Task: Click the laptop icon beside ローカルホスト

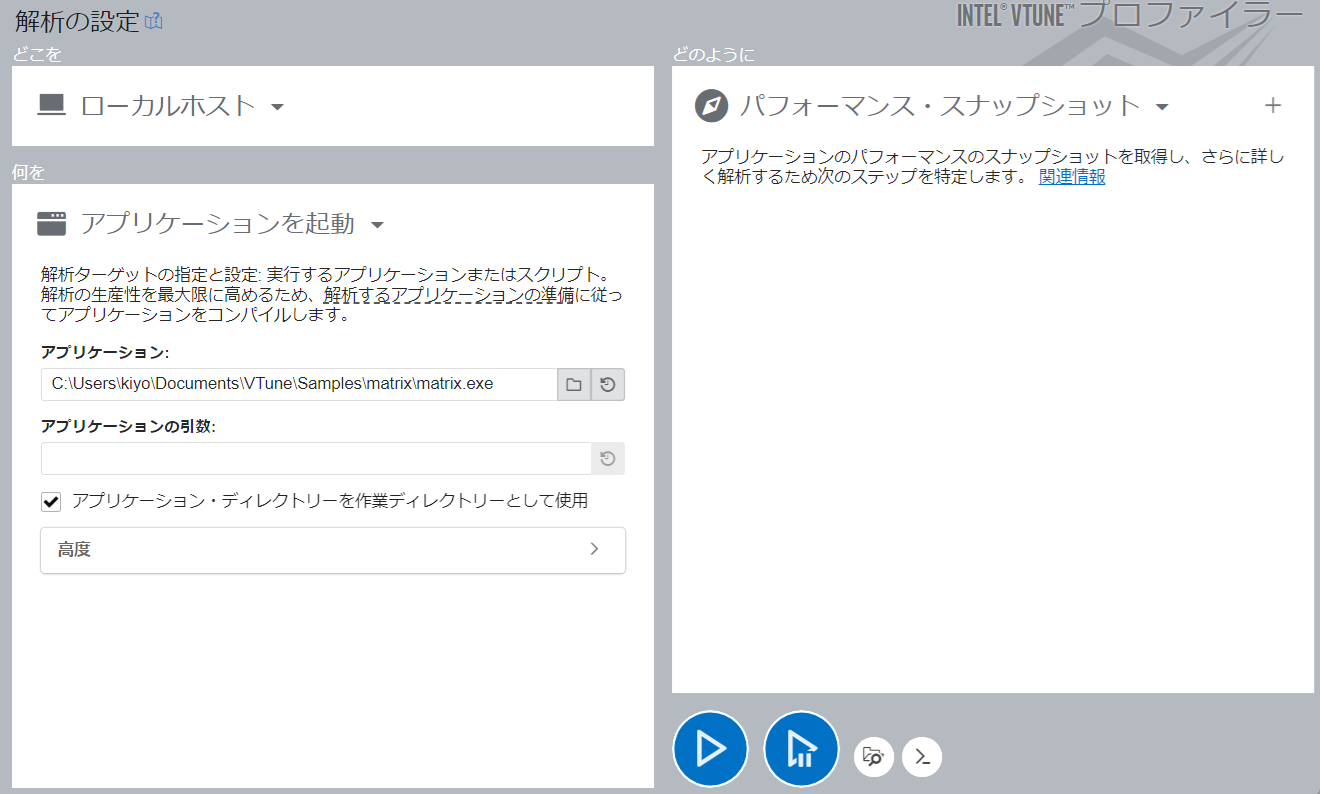Action: pos(51,105)
